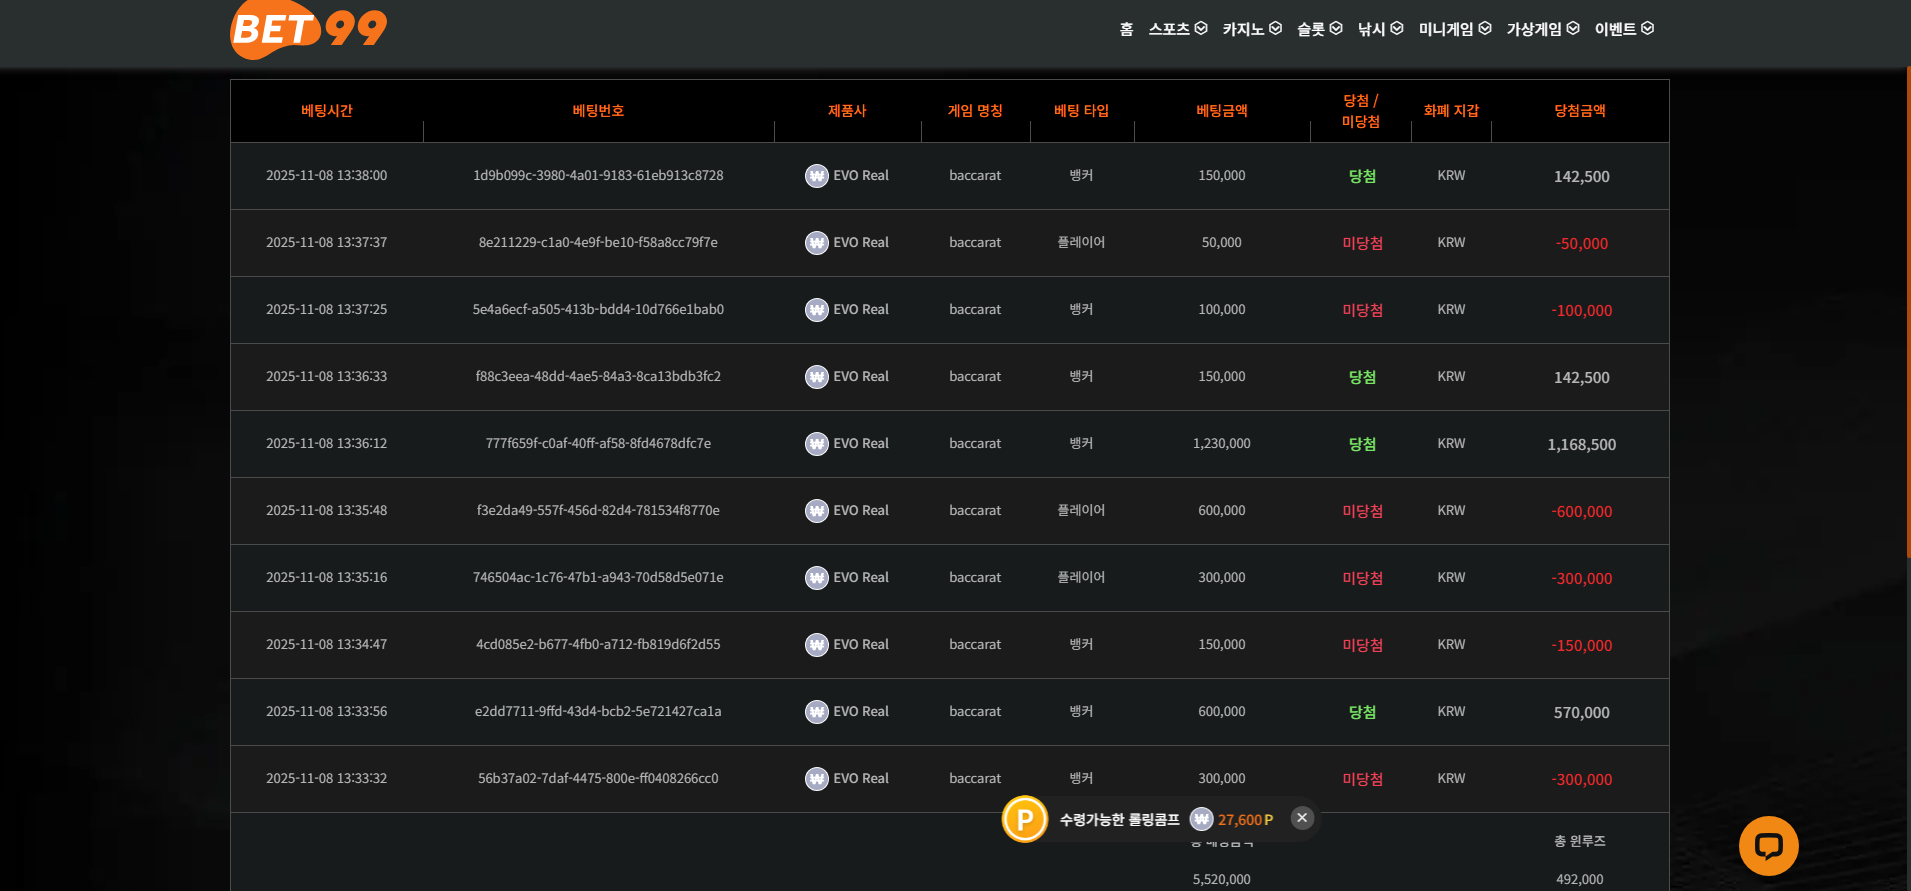1911x891 pixels.
Task: Close the rolling comp popup
Action: coord(1301,818)
